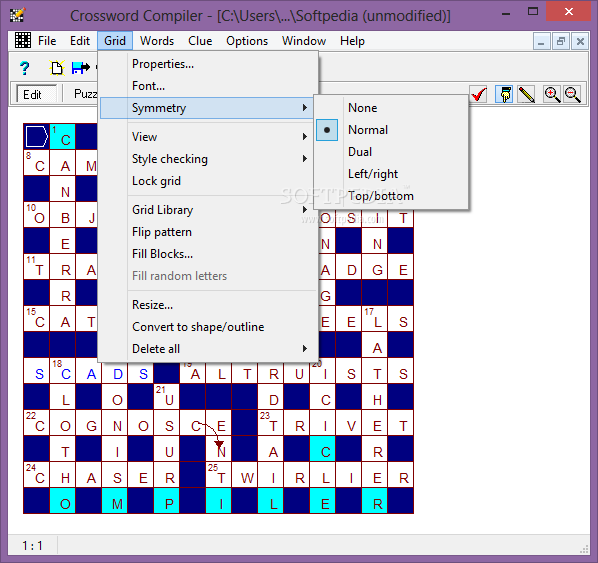598x563 pixels.
Task: Click the New puzzle document icon
Action: click(x=57, y=68)
